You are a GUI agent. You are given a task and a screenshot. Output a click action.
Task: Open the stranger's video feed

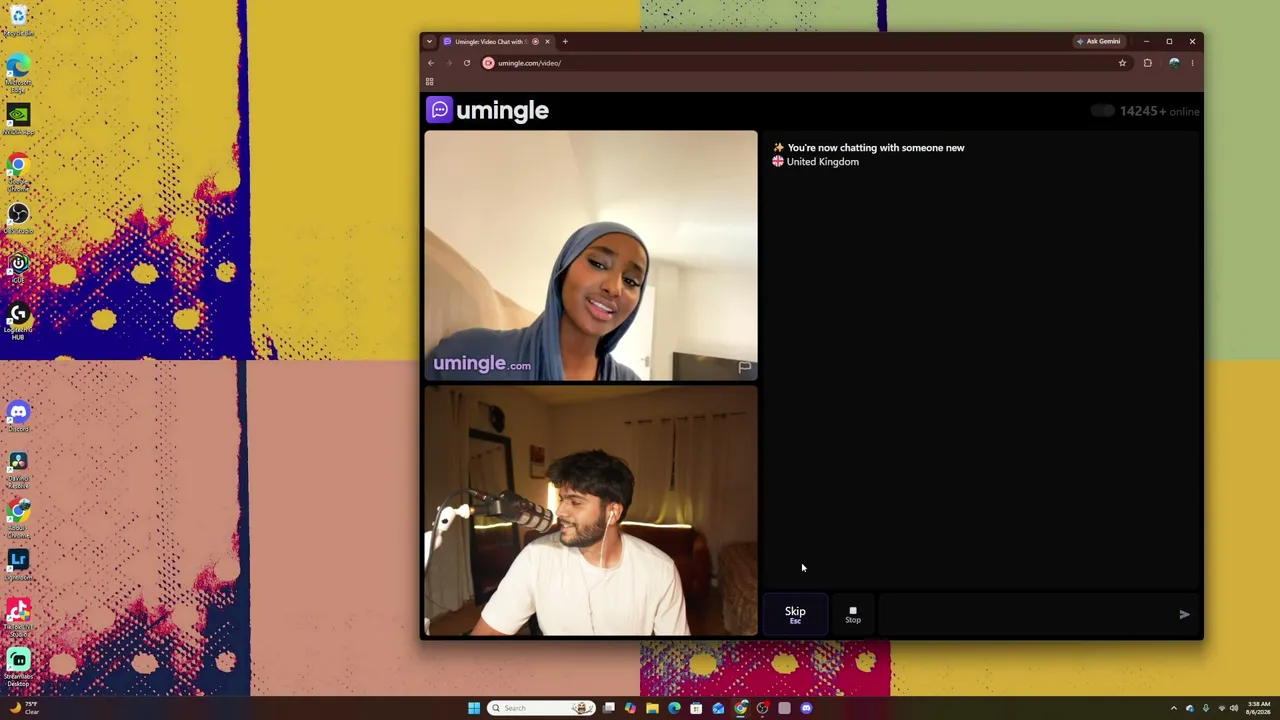click(x=591, y=256)
